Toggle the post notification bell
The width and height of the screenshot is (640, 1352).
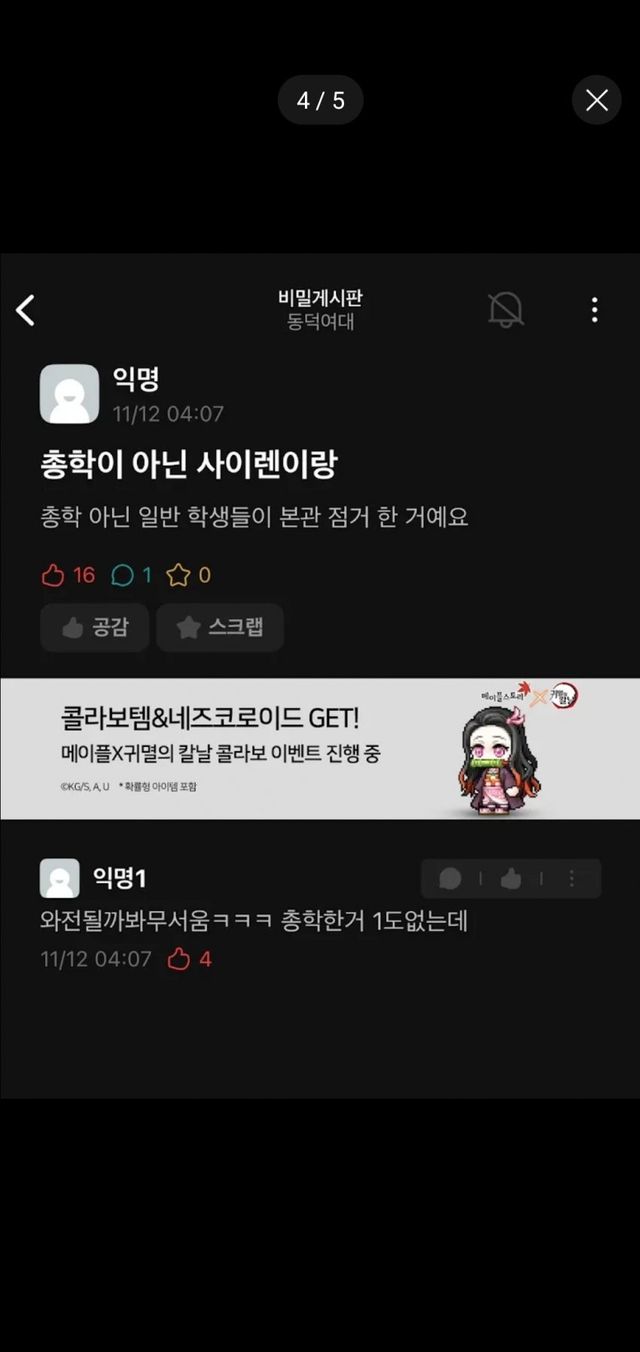[x=506, y=310]
